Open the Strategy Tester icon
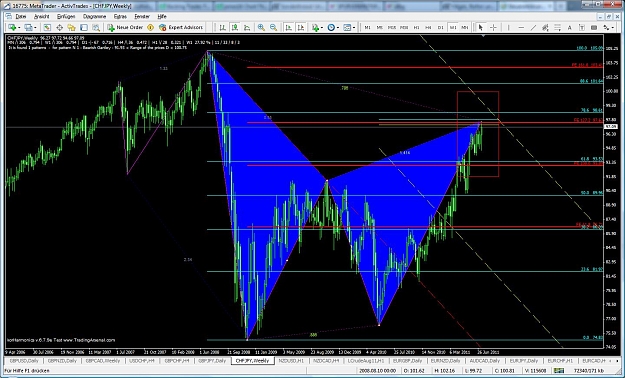Screen dimensions: 625x378 tap(96, 28)
